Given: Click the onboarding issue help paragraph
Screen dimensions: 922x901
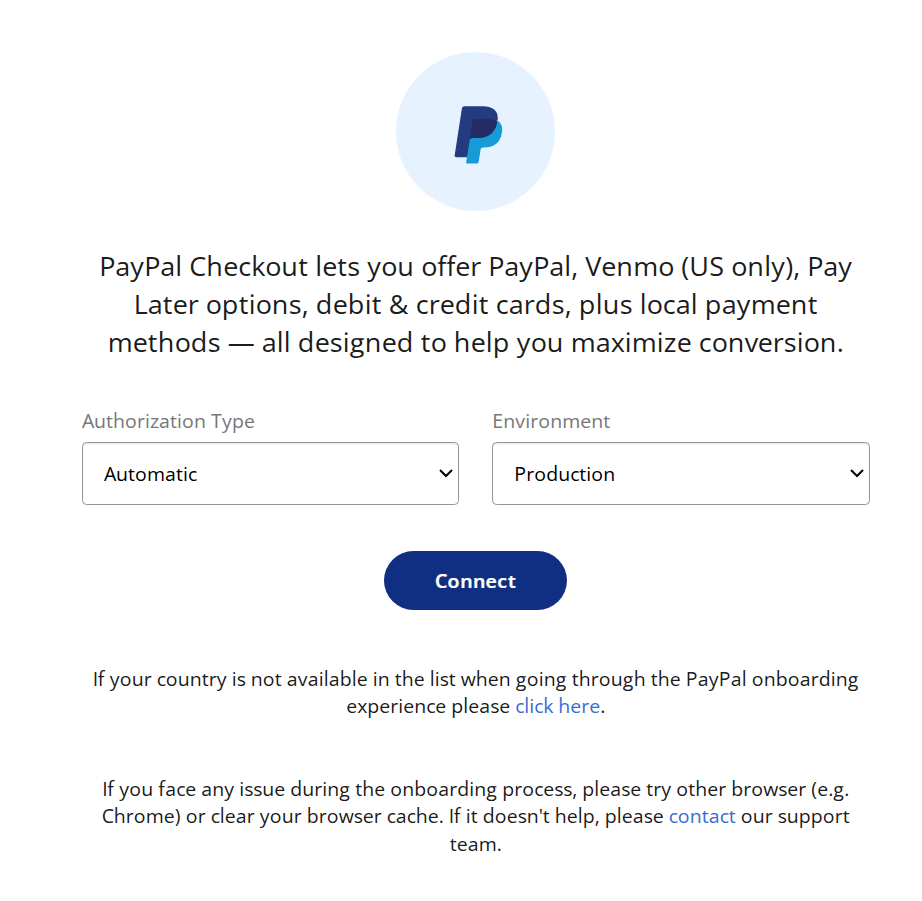Looking at the screenshot, I should click(x=476, y=816).
